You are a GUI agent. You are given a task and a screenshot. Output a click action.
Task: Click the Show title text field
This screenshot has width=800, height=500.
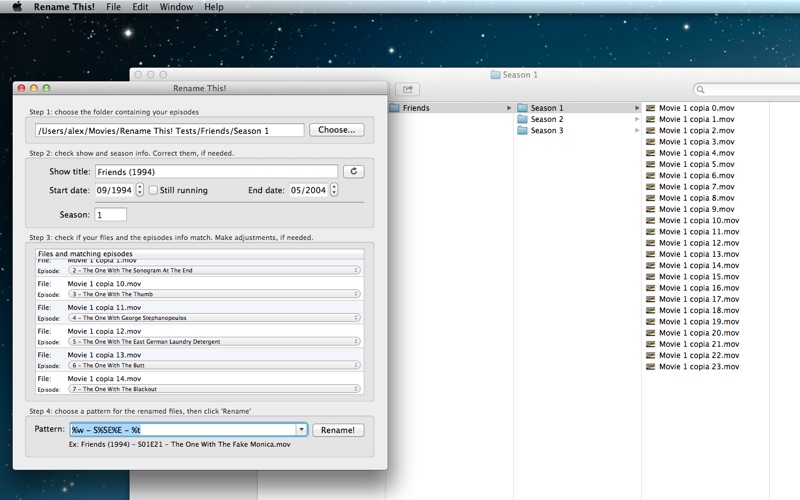click(x=216, y=172)
